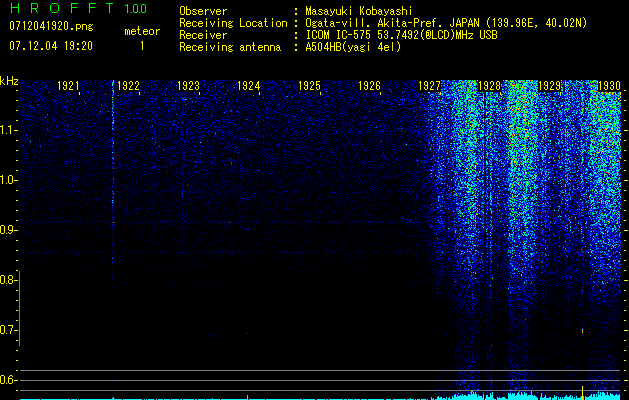The width and height of the screenshot is (629, 400).
Task: Click time marker 1930
Action: (609, 85)
